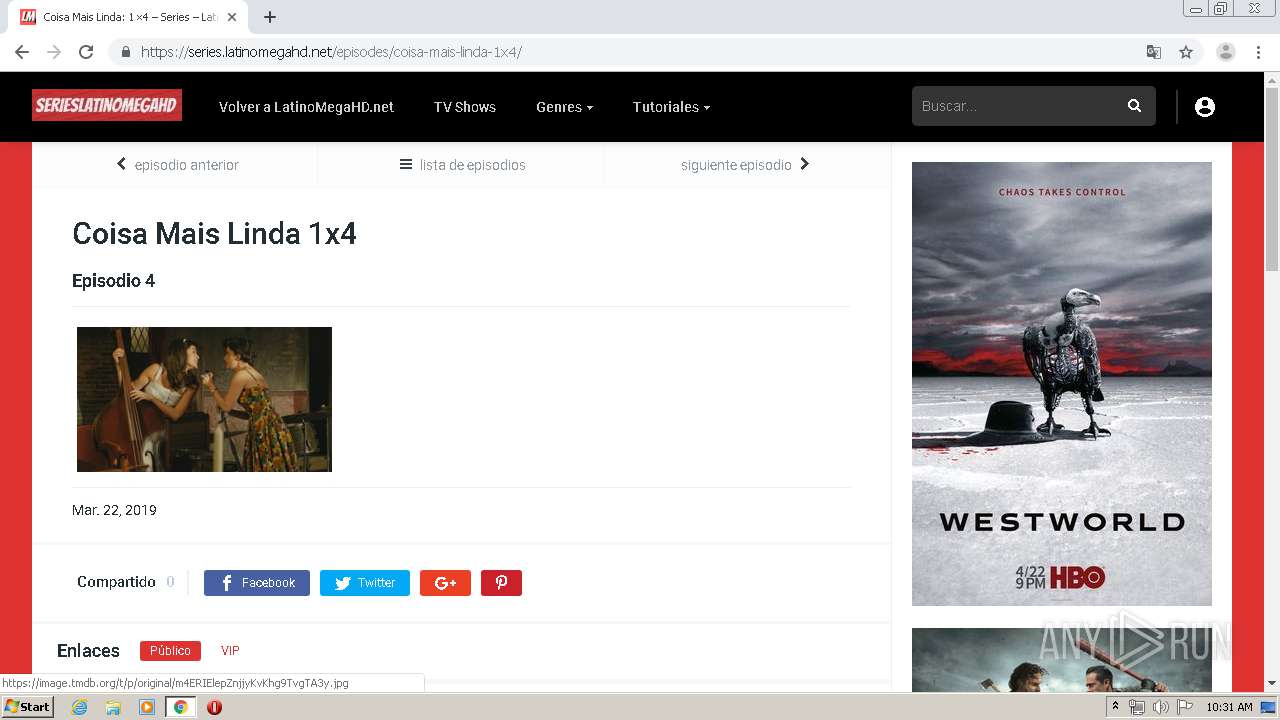Share on Facebook
Viewport: 1280px width, 720px height.
coord(257,583)
